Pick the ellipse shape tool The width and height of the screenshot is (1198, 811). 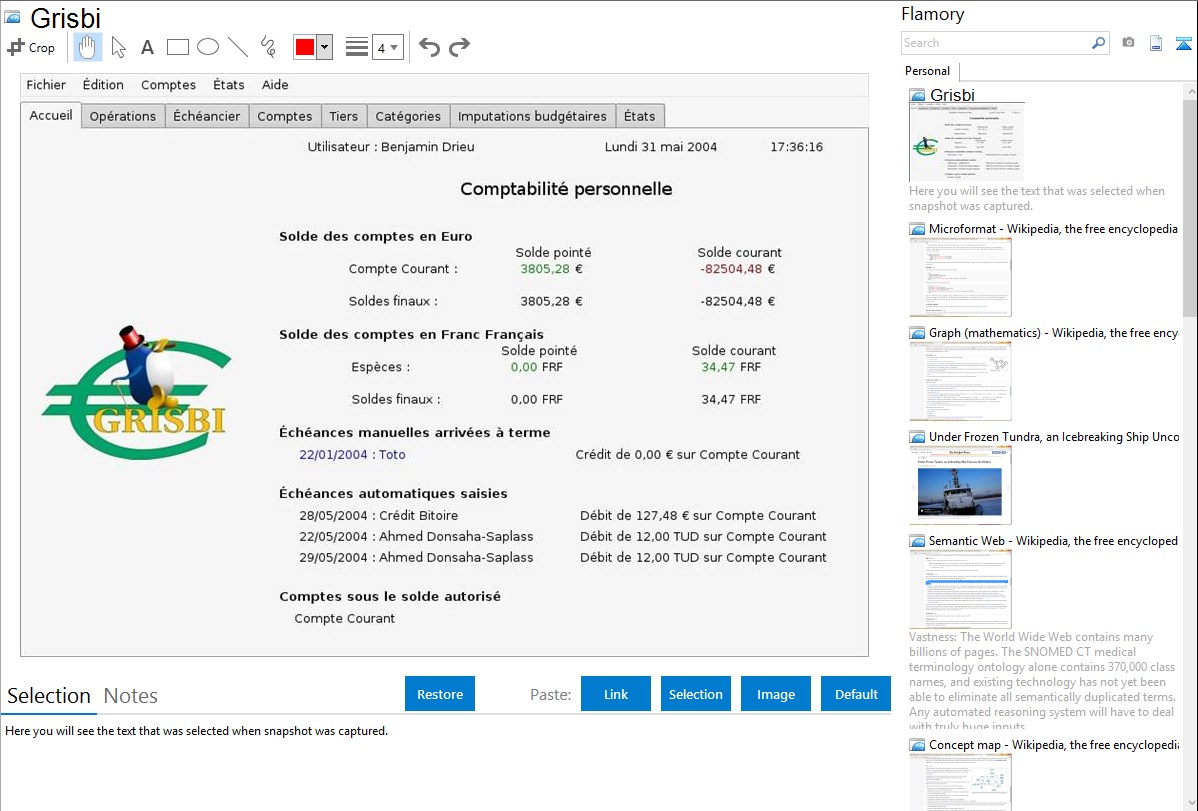click(208, 47)
